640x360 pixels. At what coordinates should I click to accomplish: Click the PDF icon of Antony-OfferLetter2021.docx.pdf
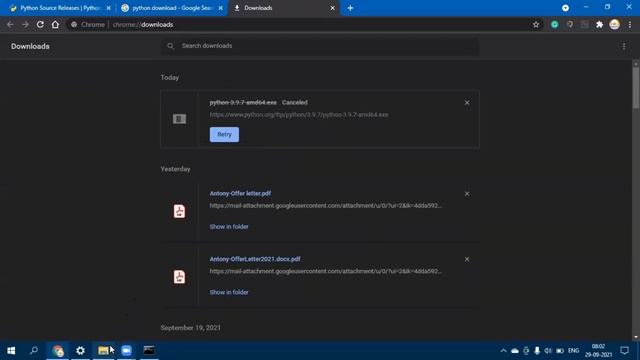(179, 277)
